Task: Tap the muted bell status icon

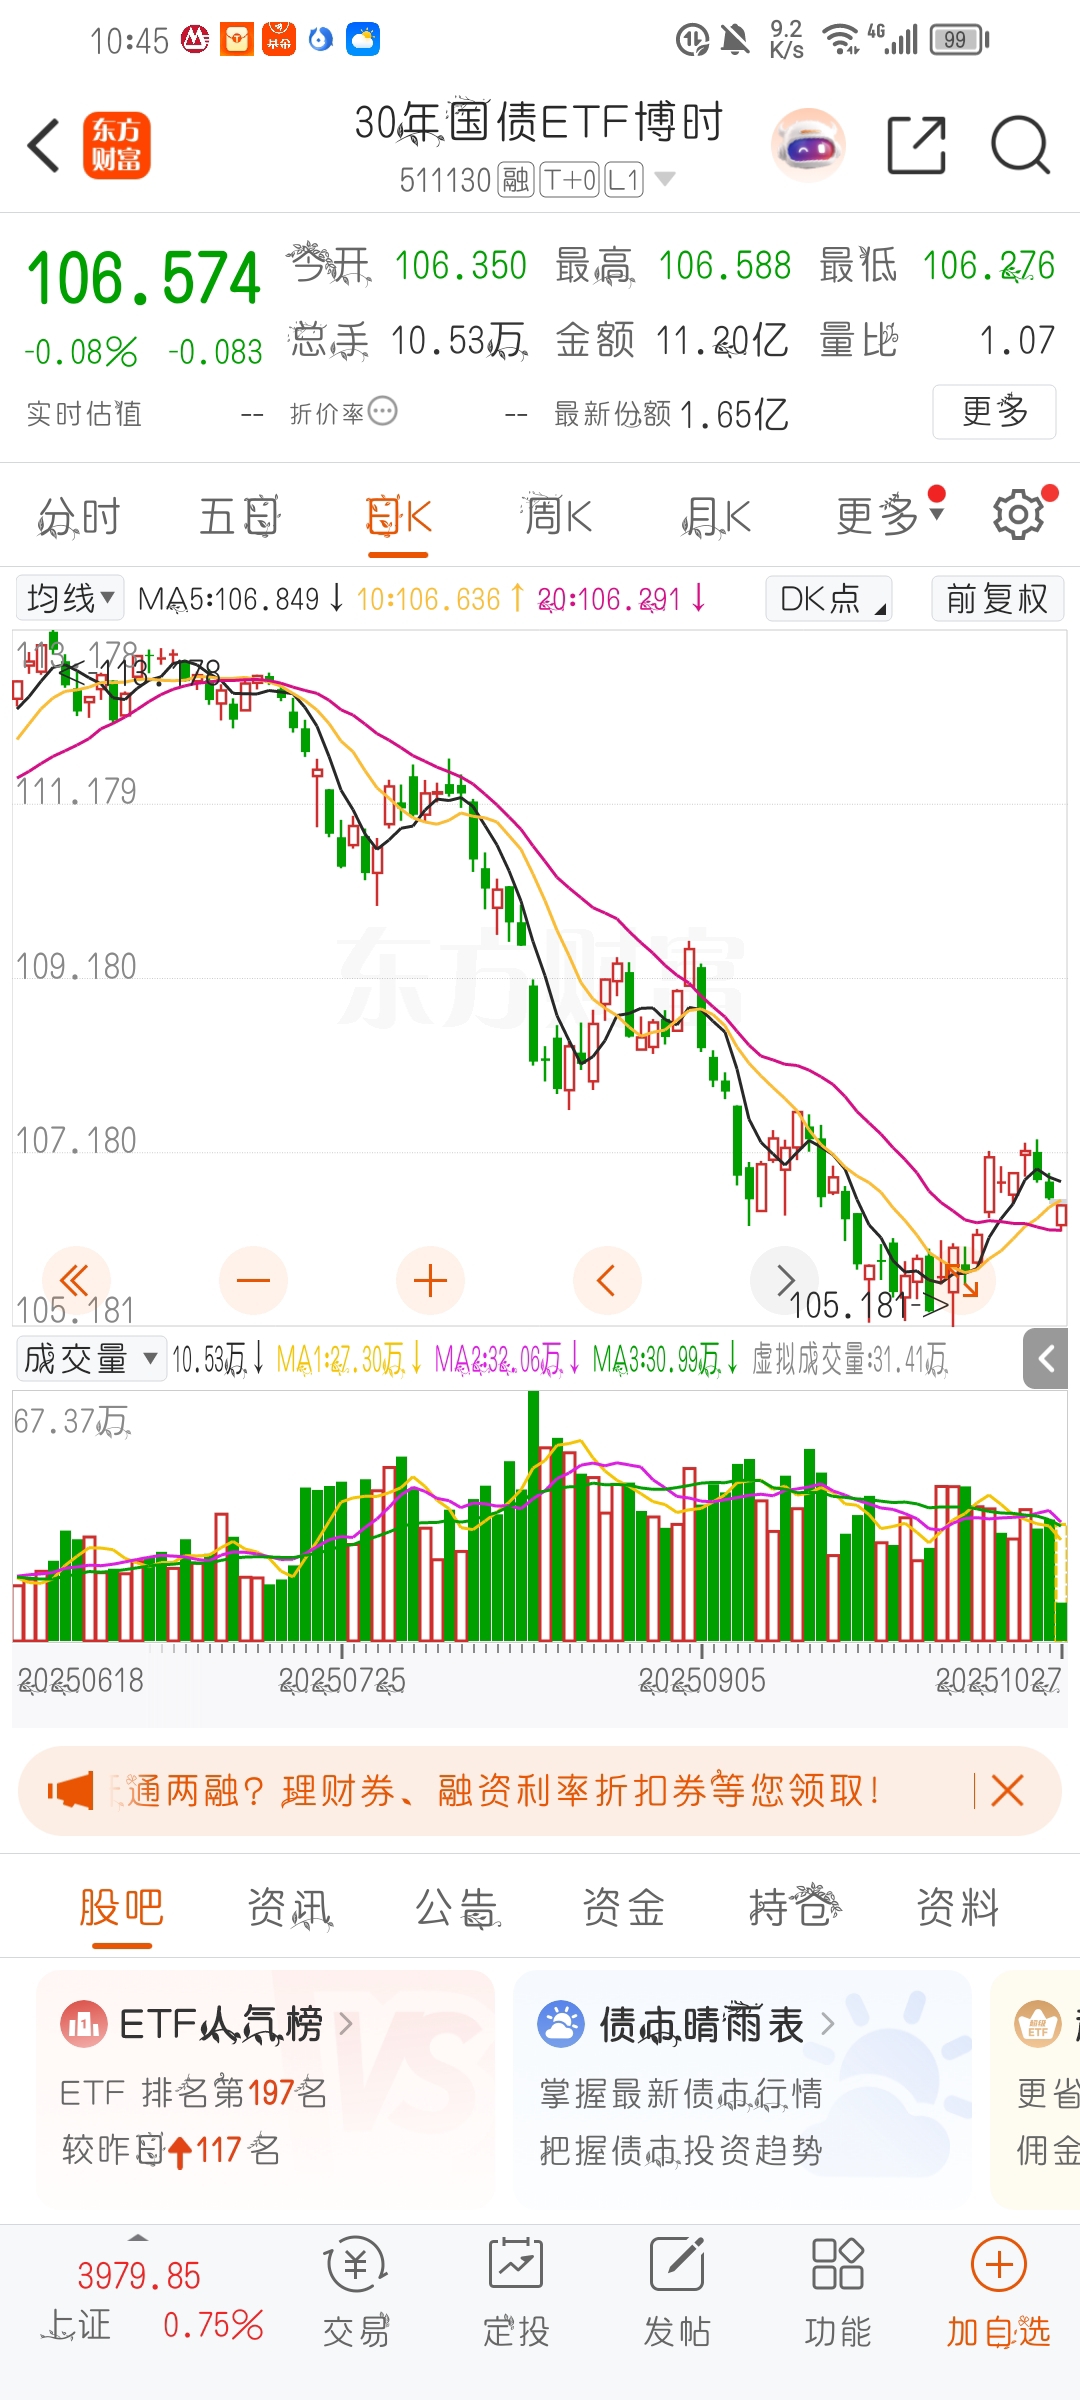Action: [735, 40]
